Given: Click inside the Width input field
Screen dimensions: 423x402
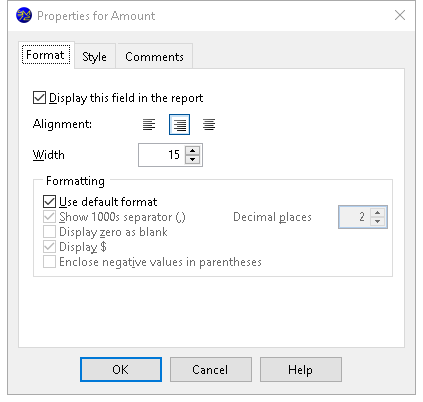Looking at the screenshot, I should tap(162, 155).
